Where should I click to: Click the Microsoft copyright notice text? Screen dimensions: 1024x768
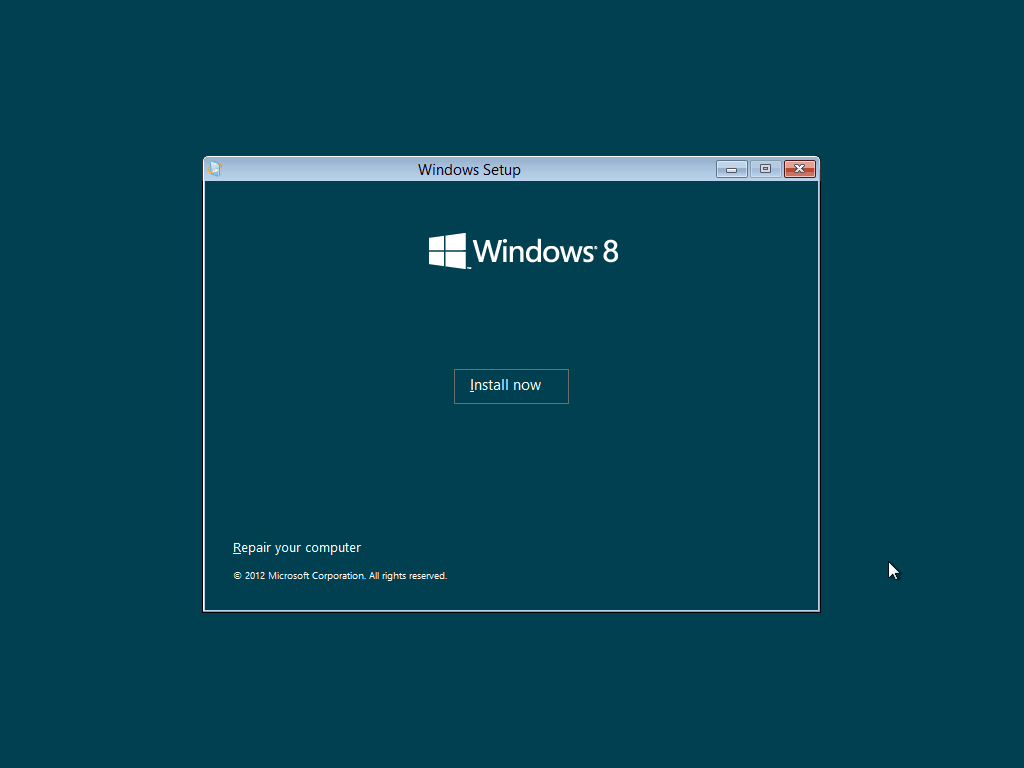(340, 575)
